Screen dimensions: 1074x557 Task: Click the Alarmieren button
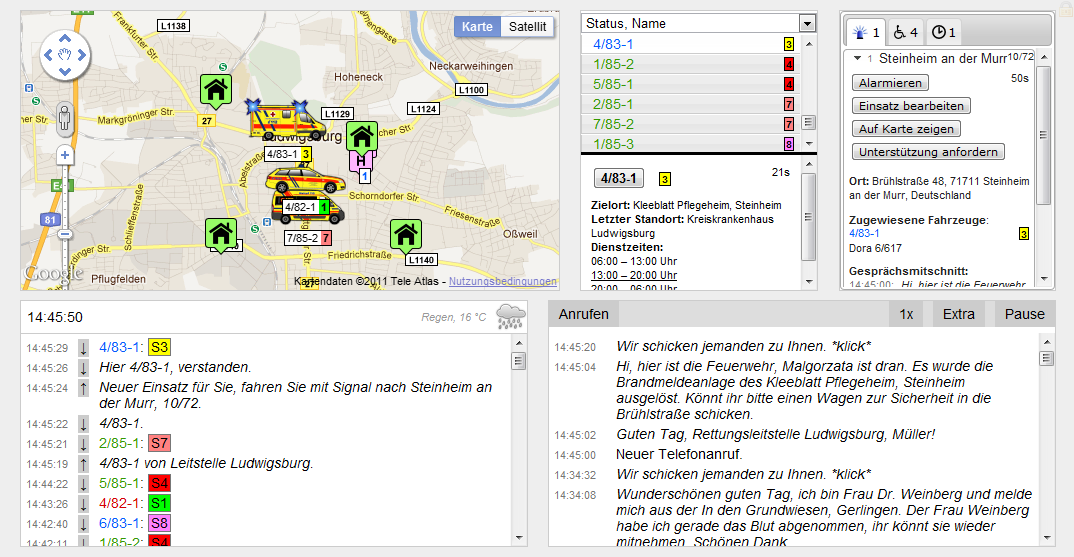[890, 83]
